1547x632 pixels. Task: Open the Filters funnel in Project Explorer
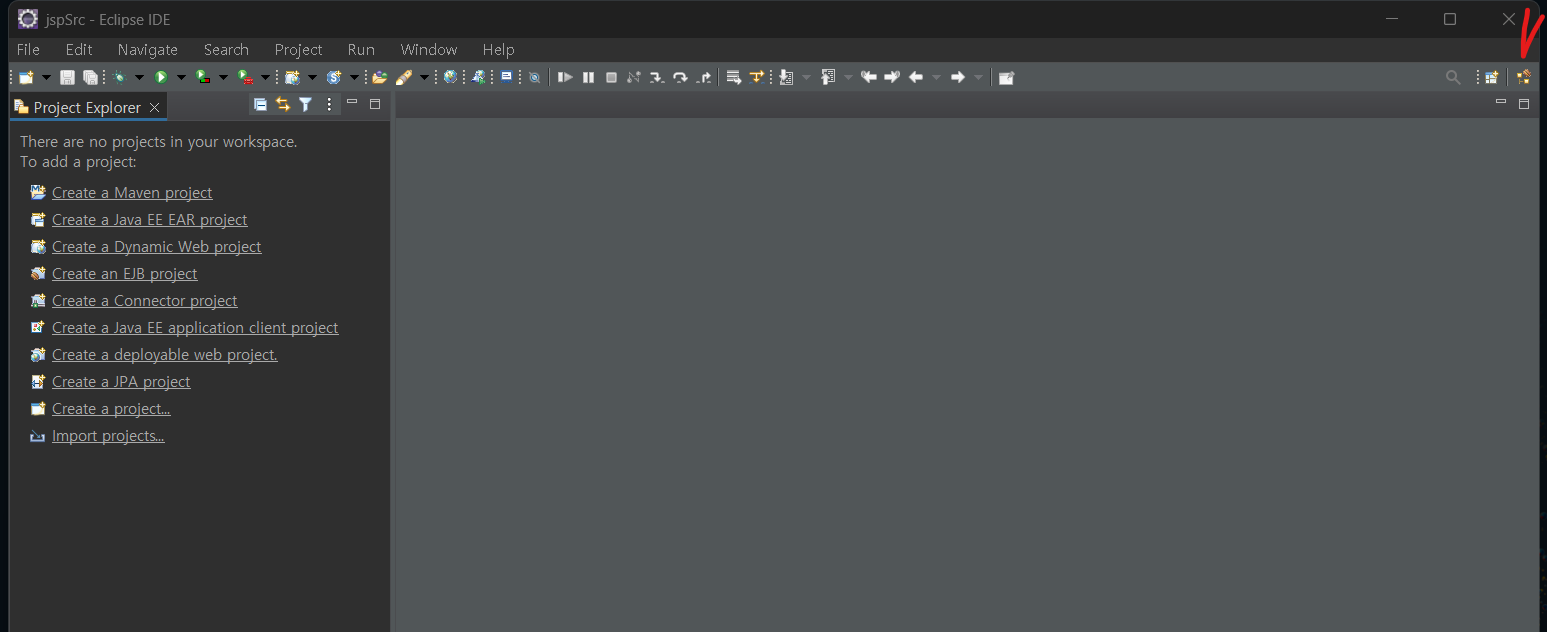tap(305, 104)
